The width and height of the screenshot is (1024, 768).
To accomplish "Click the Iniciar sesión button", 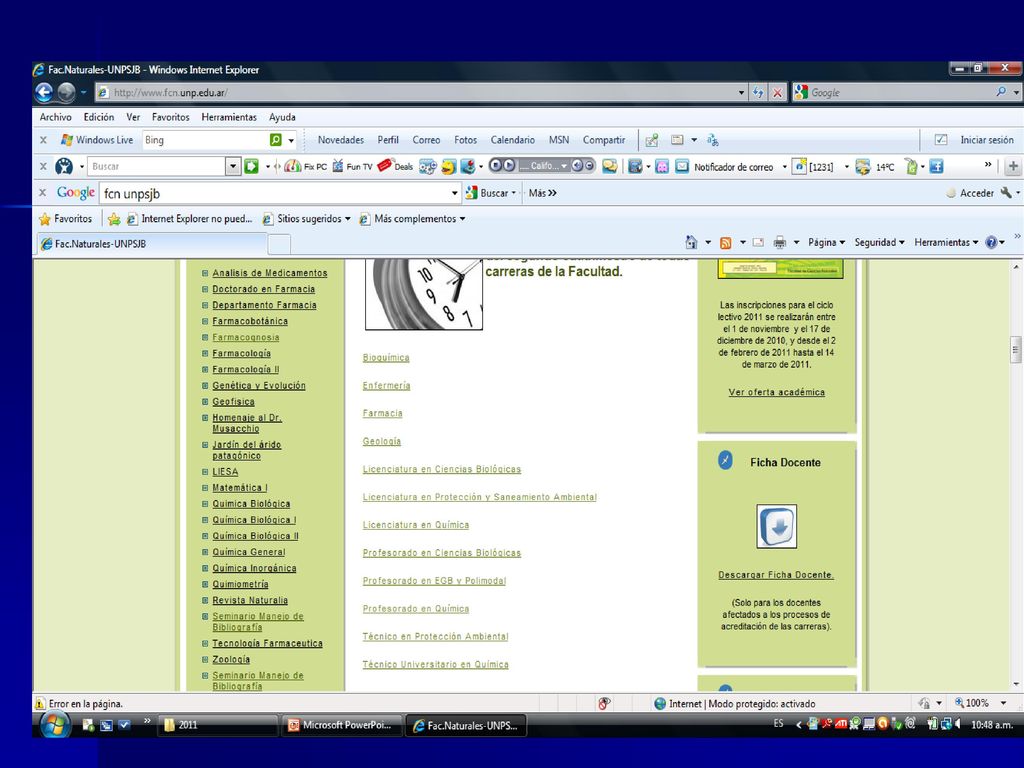I will tap(987, 140).
